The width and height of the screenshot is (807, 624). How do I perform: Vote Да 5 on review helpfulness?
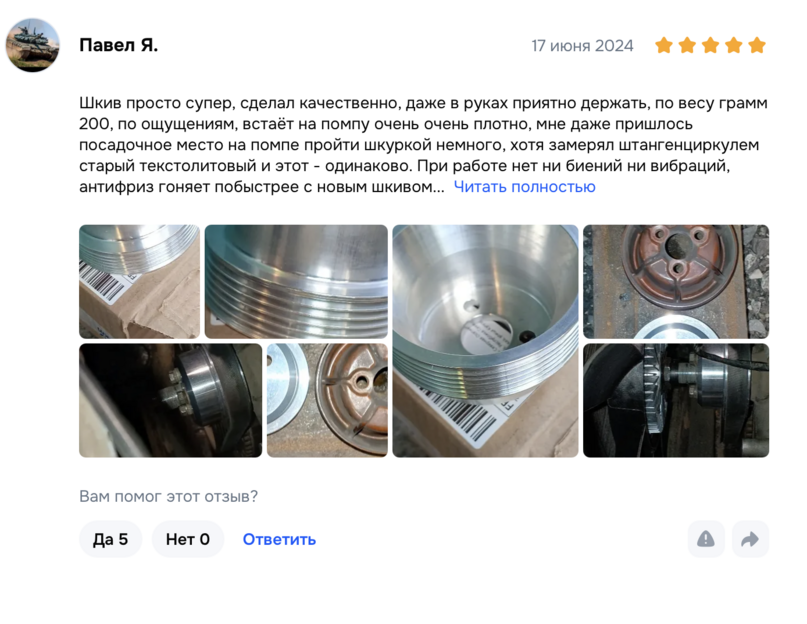click(110, 539)
